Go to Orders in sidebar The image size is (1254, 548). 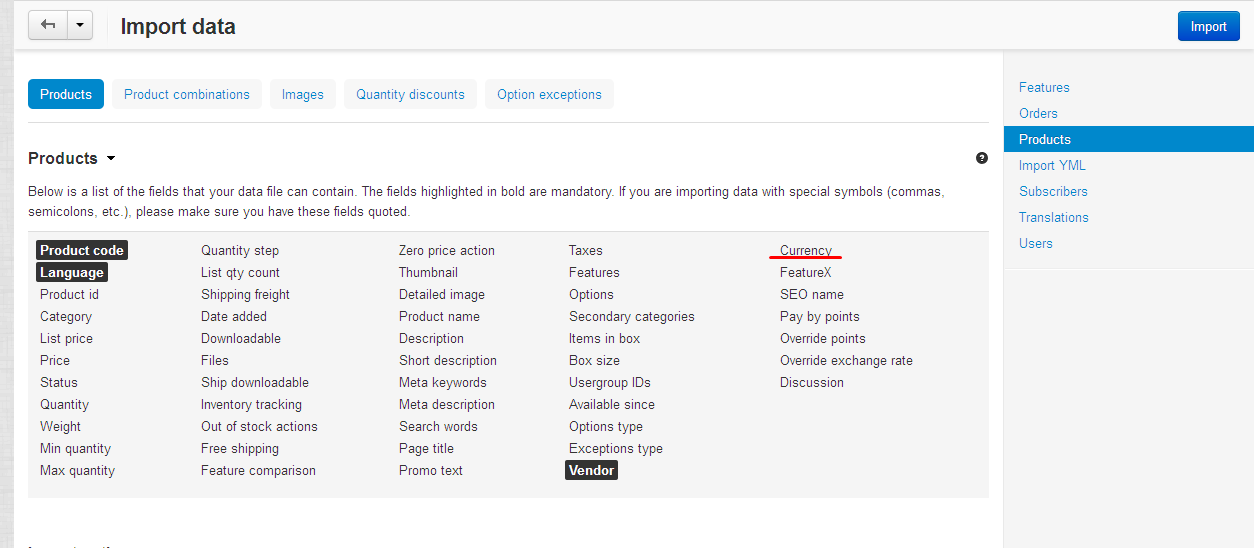click(x=1038, y=113)
